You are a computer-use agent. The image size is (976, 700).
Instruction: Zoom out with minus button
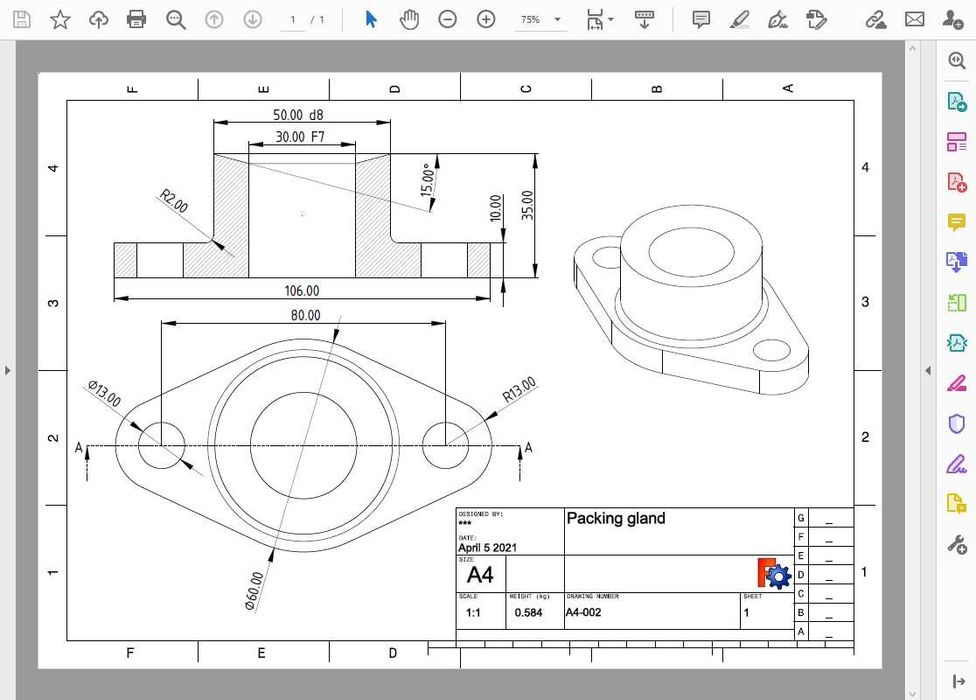447,19
